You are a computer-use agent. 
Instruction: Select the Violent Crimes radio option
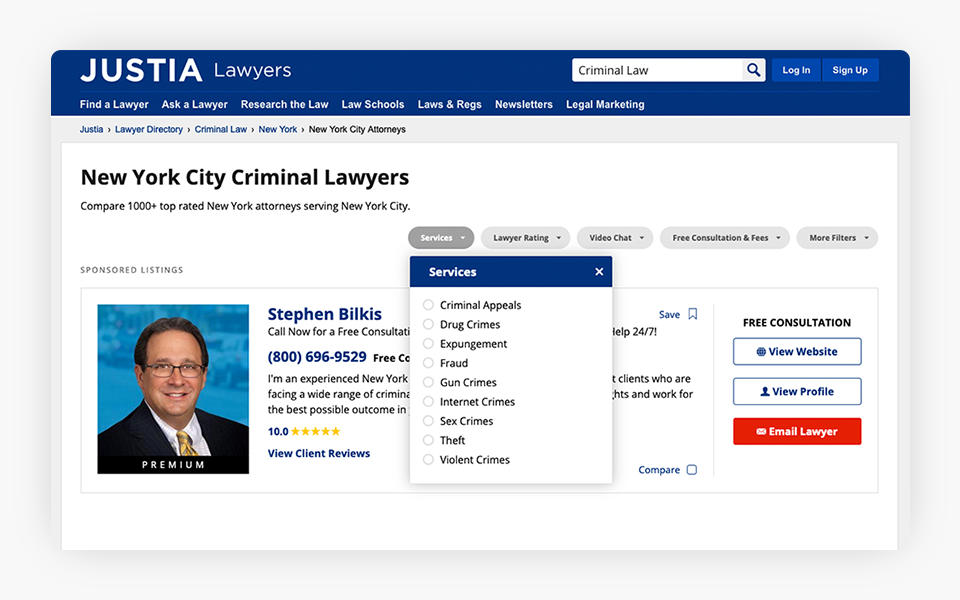pyautogui.click(x=428, y=460)
